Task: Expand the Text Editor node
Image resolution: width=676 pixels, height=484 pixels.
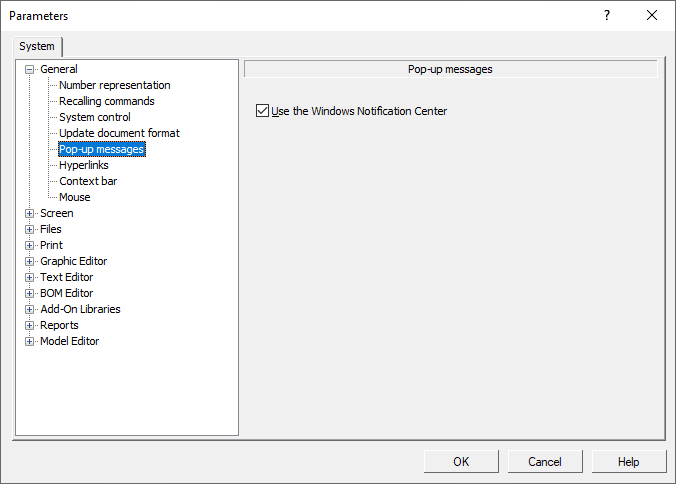Action: (x=30, y=278)
